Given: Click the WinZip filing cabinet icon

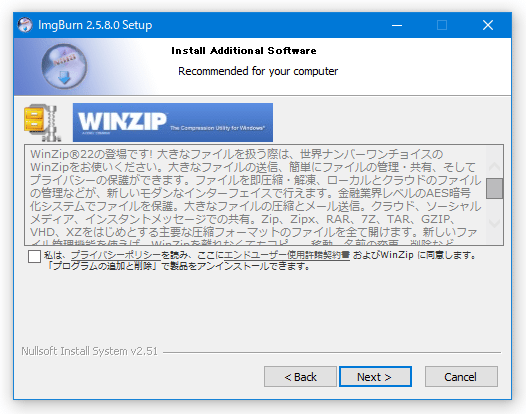Looking at the screenshot, I should coord(42,122).
